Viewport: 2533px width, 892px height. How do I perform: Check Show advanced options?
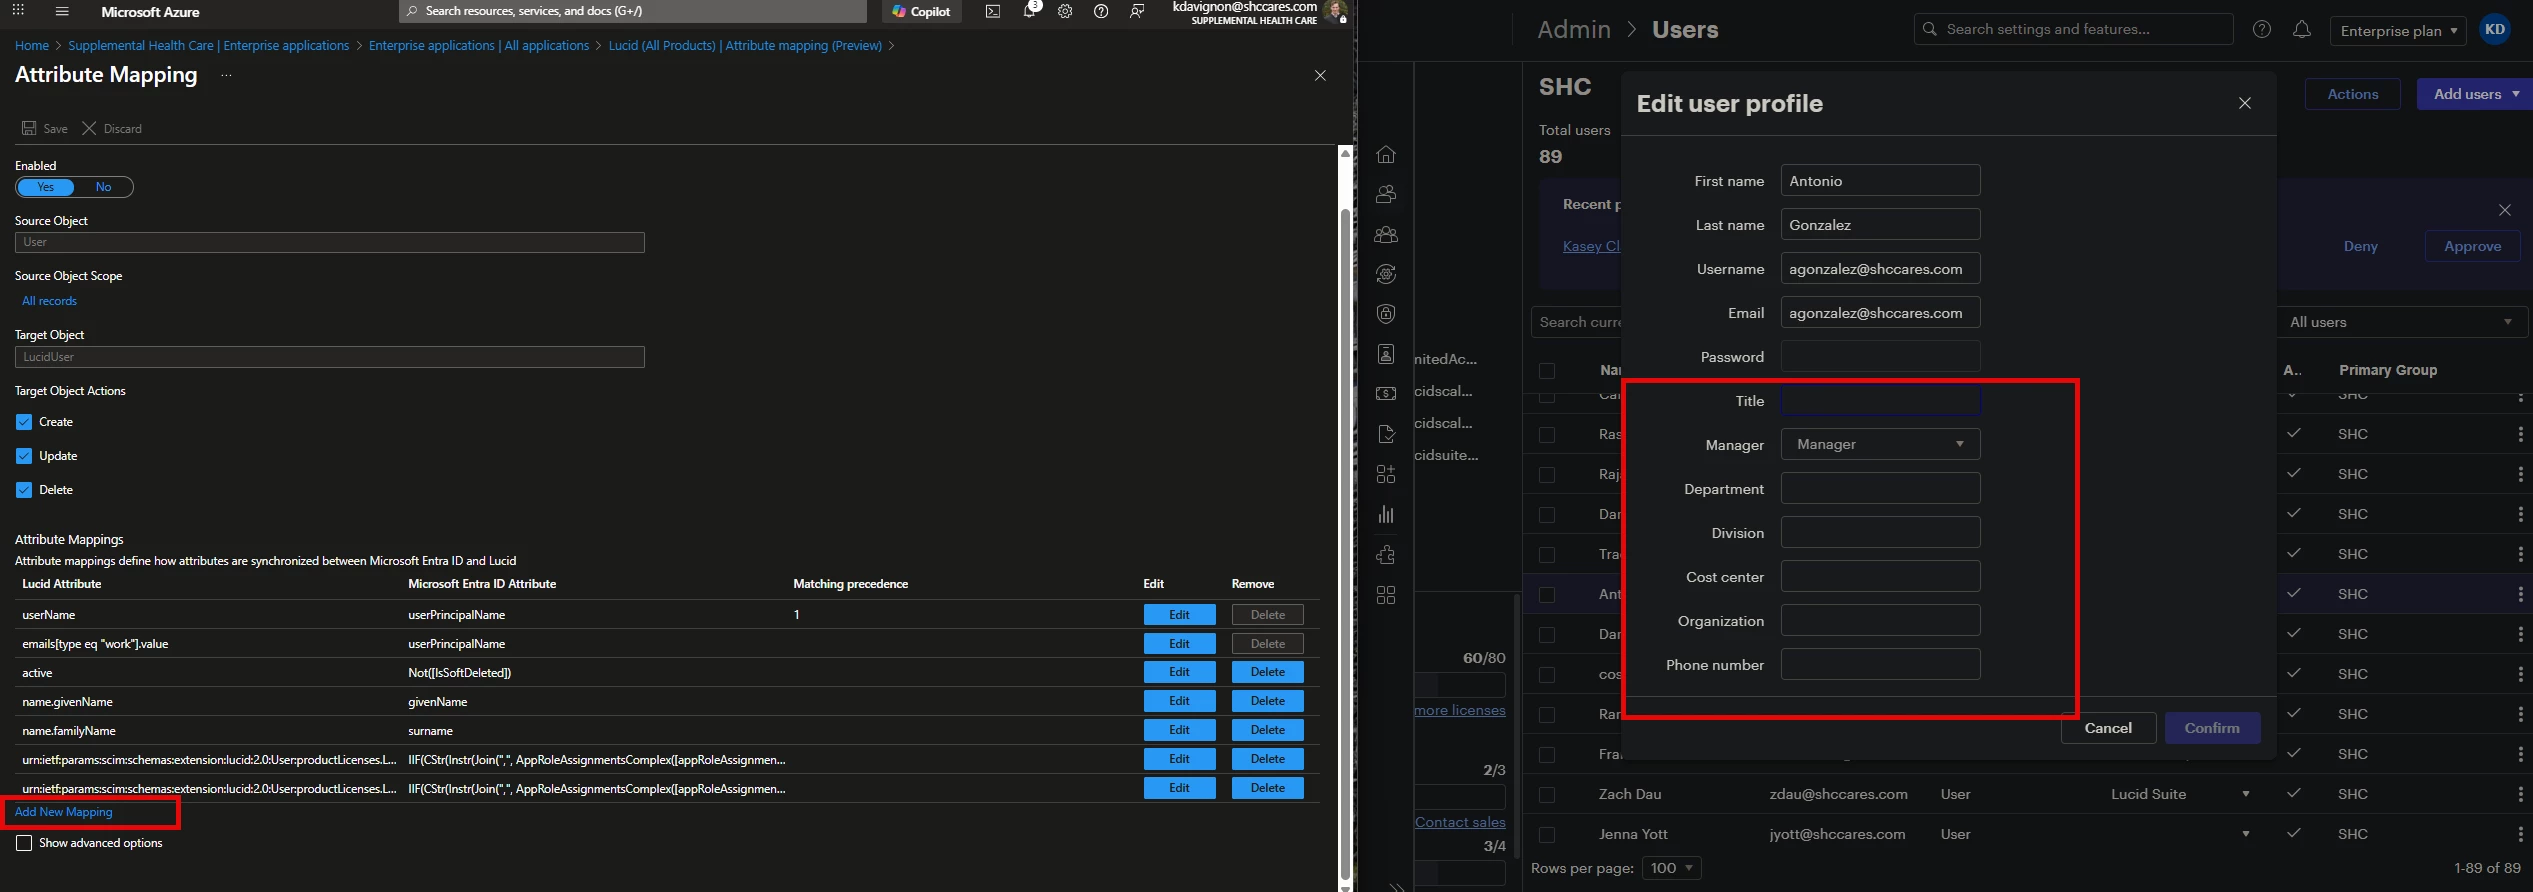[x=24, y=843]
